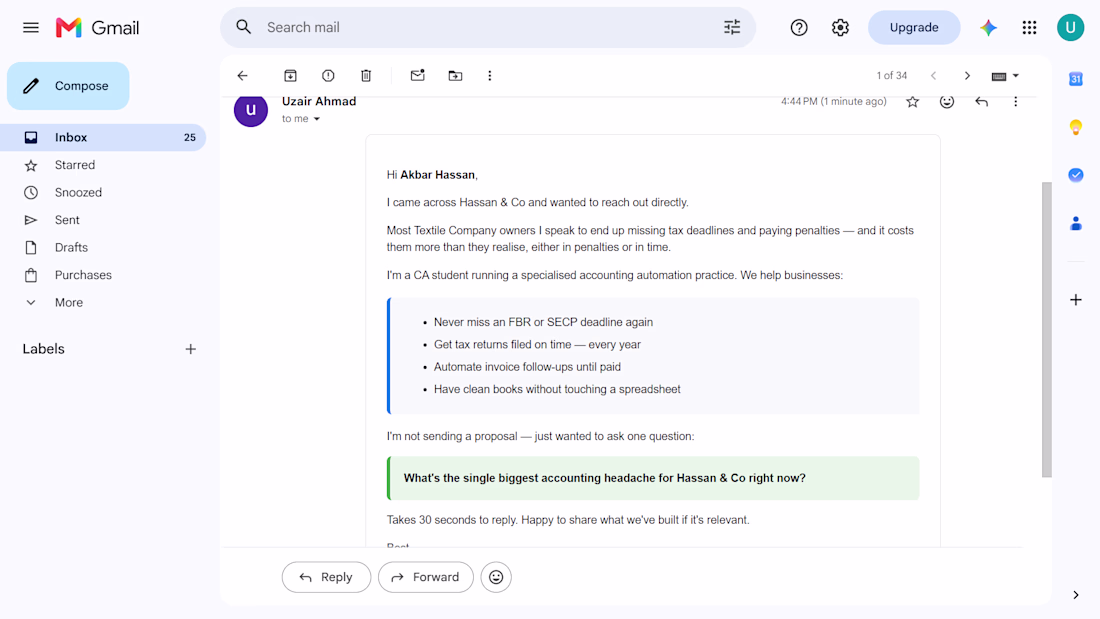Viewport: 1100px width, 619px height.
Task: Click into the Search mail field
Action: (x=488, y=27)
